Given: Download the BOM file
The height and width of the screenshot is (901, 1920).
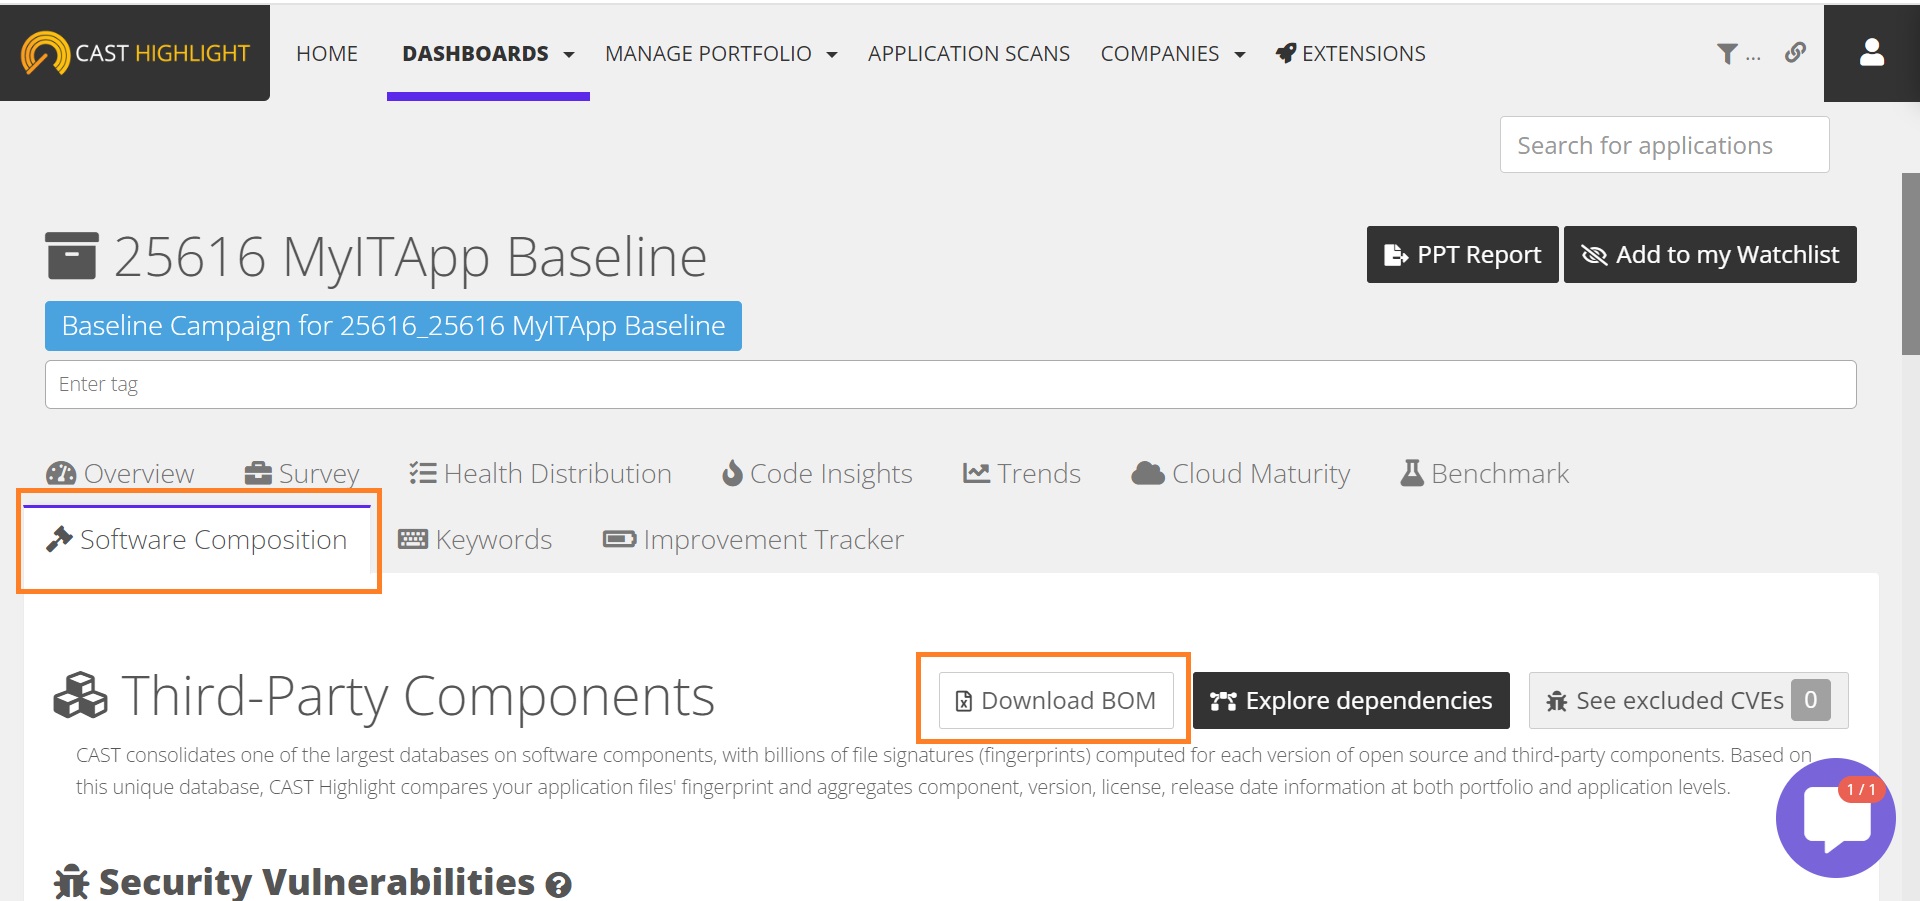Looking at the screenshot, I should click(1055, 700).
